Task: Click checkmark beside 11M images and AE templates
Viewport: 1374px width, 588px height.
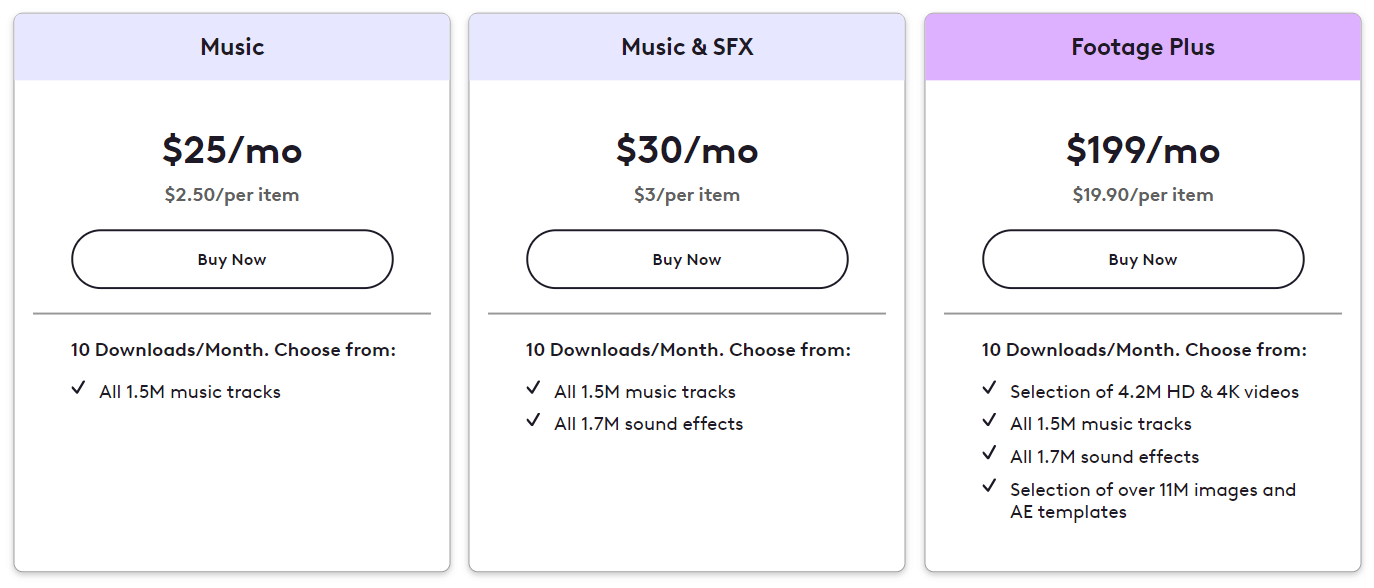Action: (989, 486)
